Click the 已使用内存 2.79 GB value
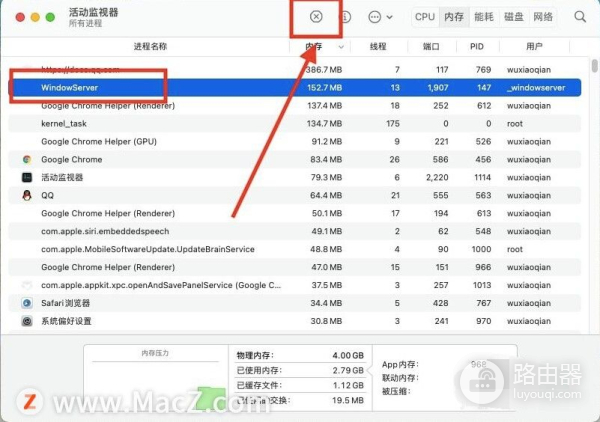The width and height of the screenshot is (600, 422). 348,370
